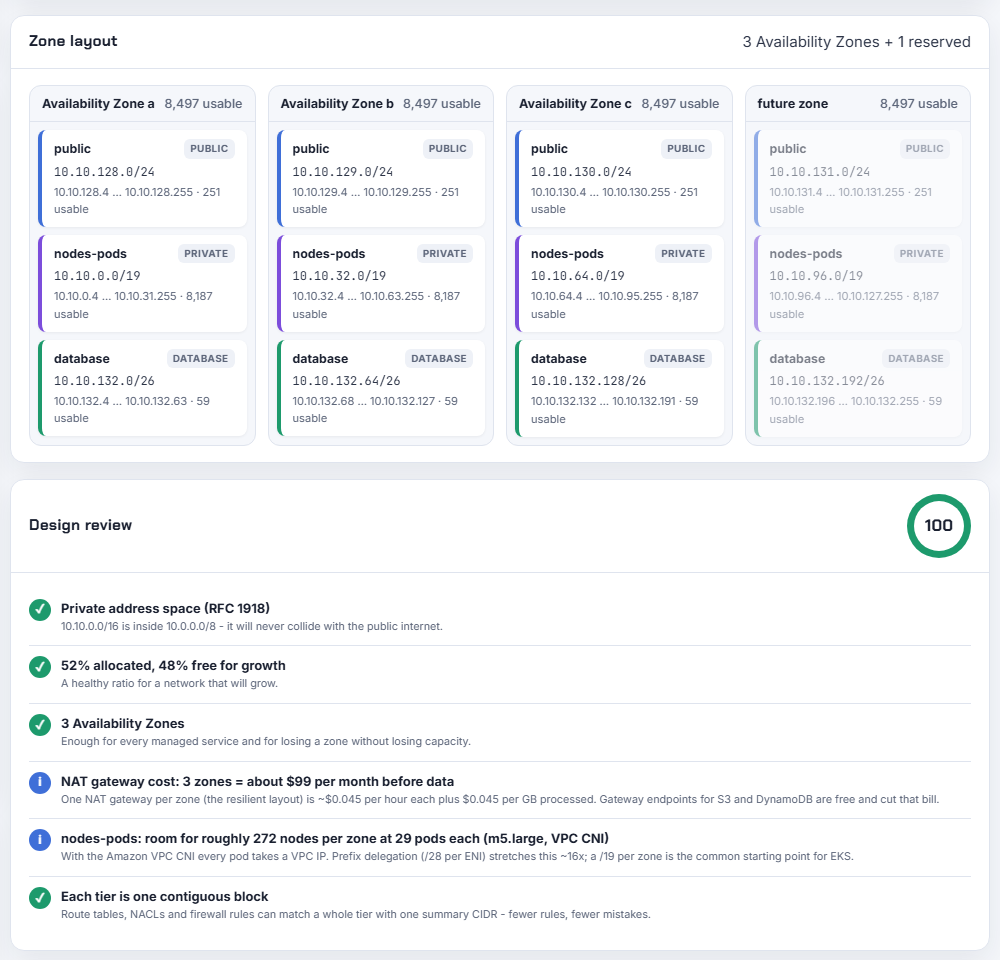The image size is (1000, 960).
Task: Click CIDR text 10.10.132.192/26
Action: coord(827,381)
